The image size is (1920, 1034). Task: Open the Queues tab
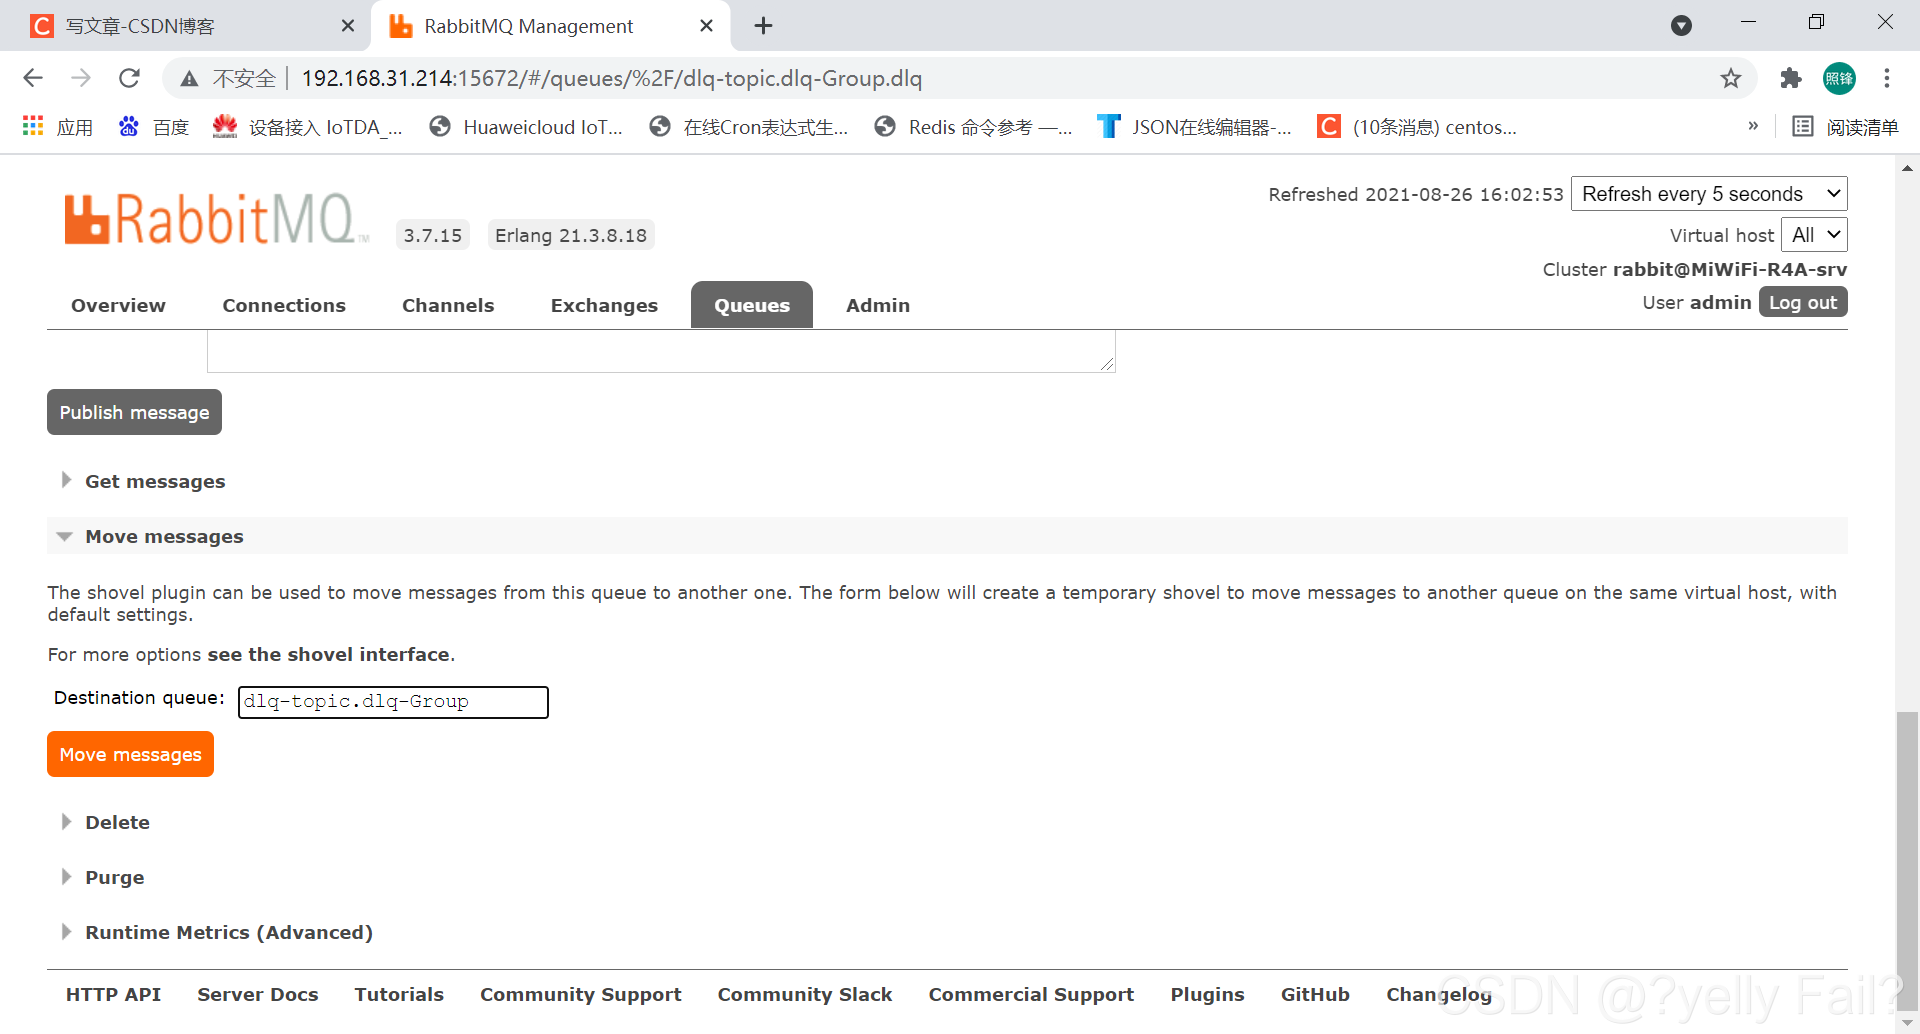[x=752, y=305]
